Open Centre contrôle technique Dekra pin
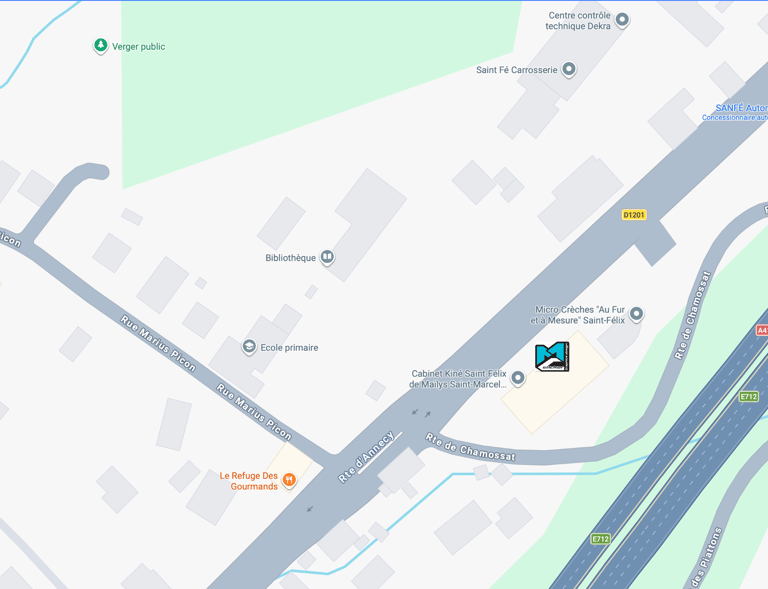This screenshot has height=589, width=768. point(622,20)
